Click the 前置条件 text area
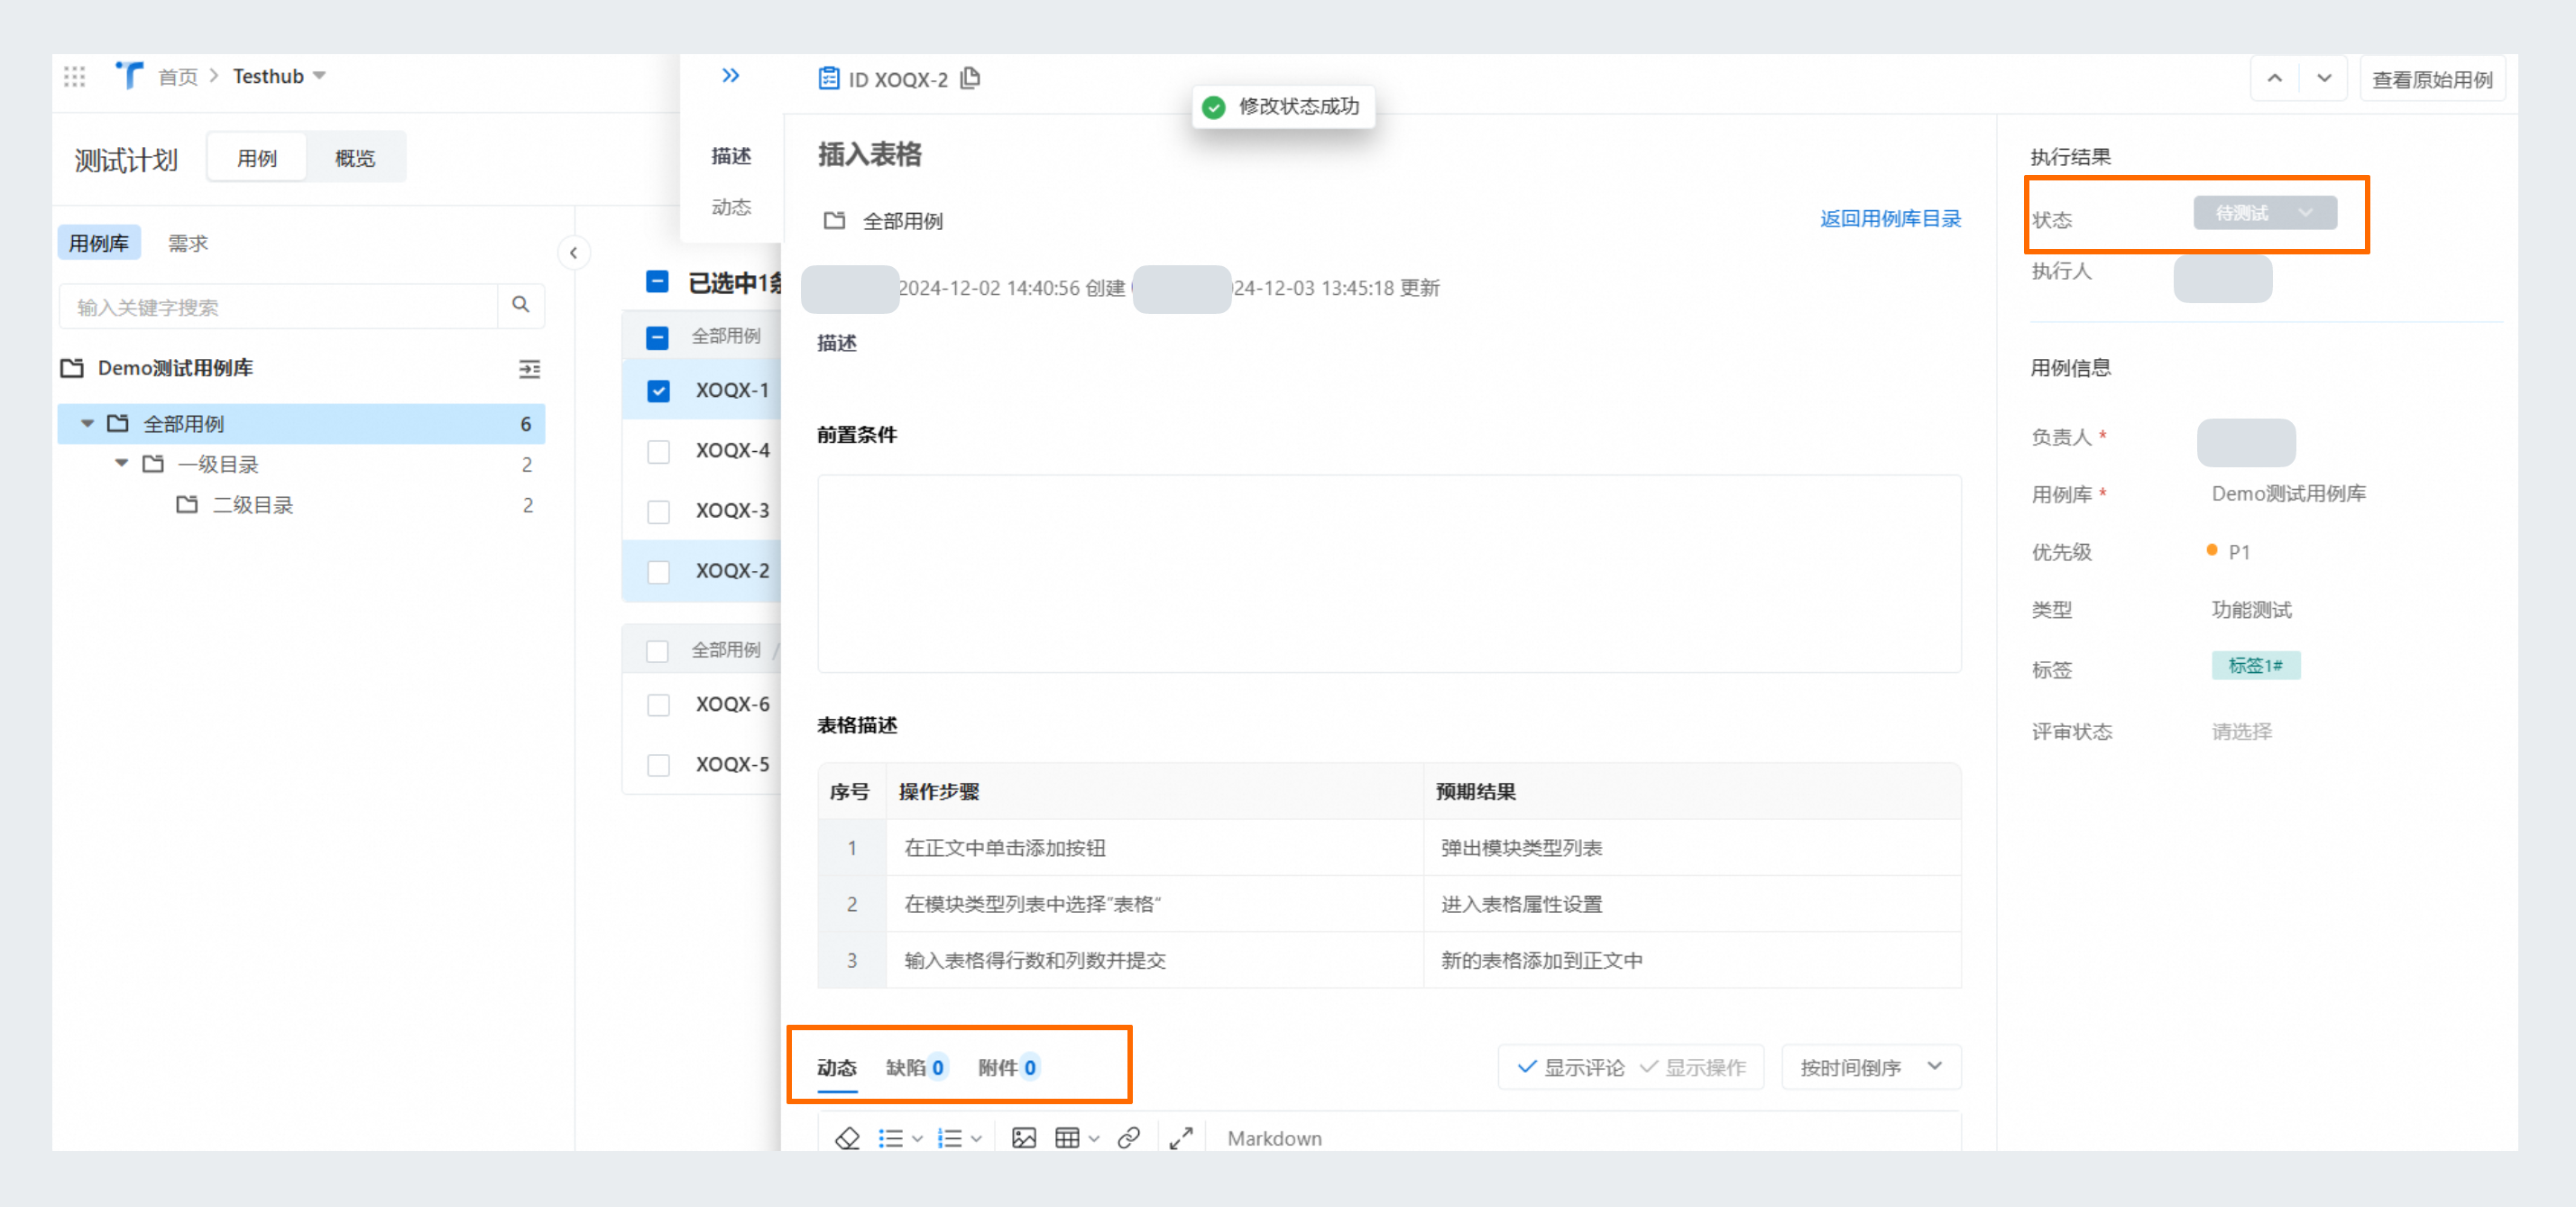Screen dimensions: 2576x1207 coord(1389,573)
